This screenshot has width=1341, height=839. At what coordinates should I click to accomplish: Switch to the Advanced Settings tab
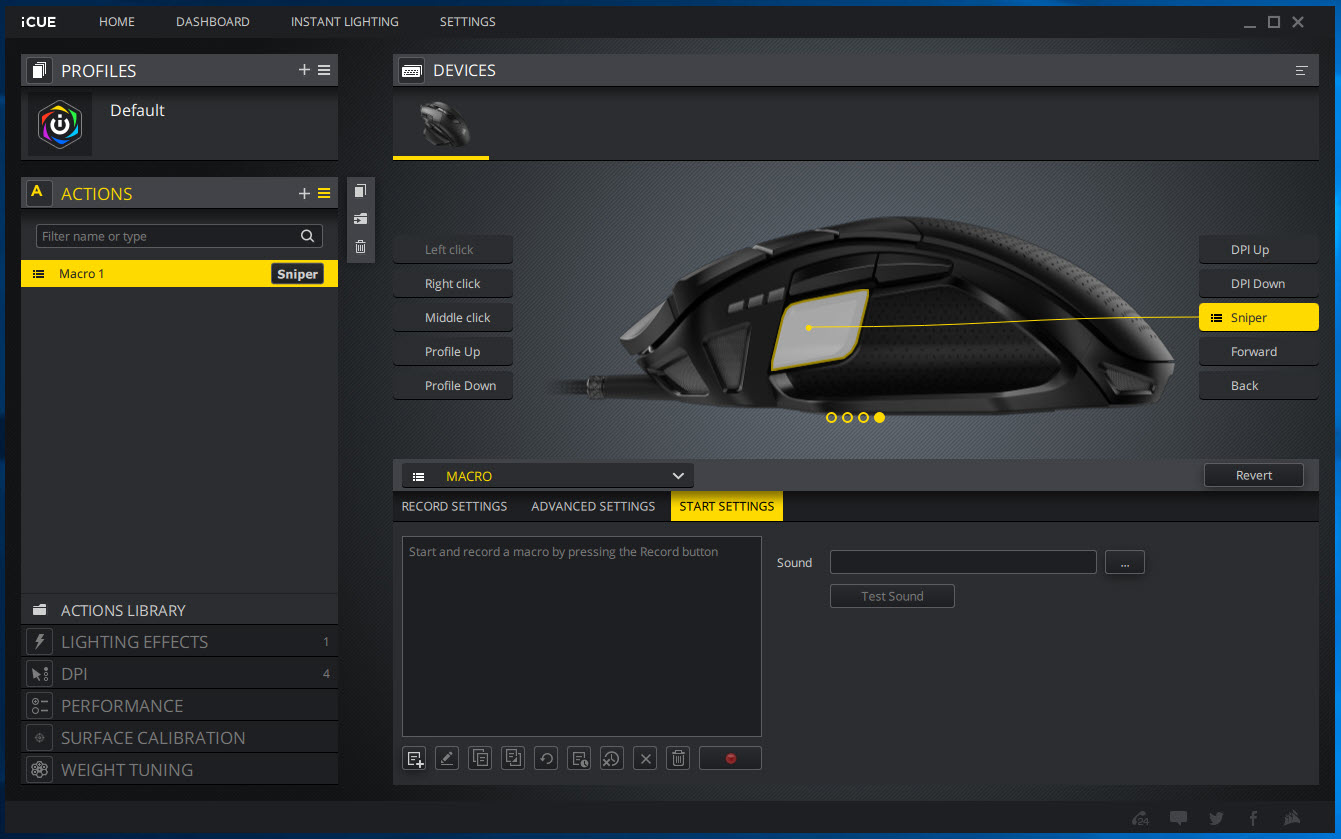point(593,506)
